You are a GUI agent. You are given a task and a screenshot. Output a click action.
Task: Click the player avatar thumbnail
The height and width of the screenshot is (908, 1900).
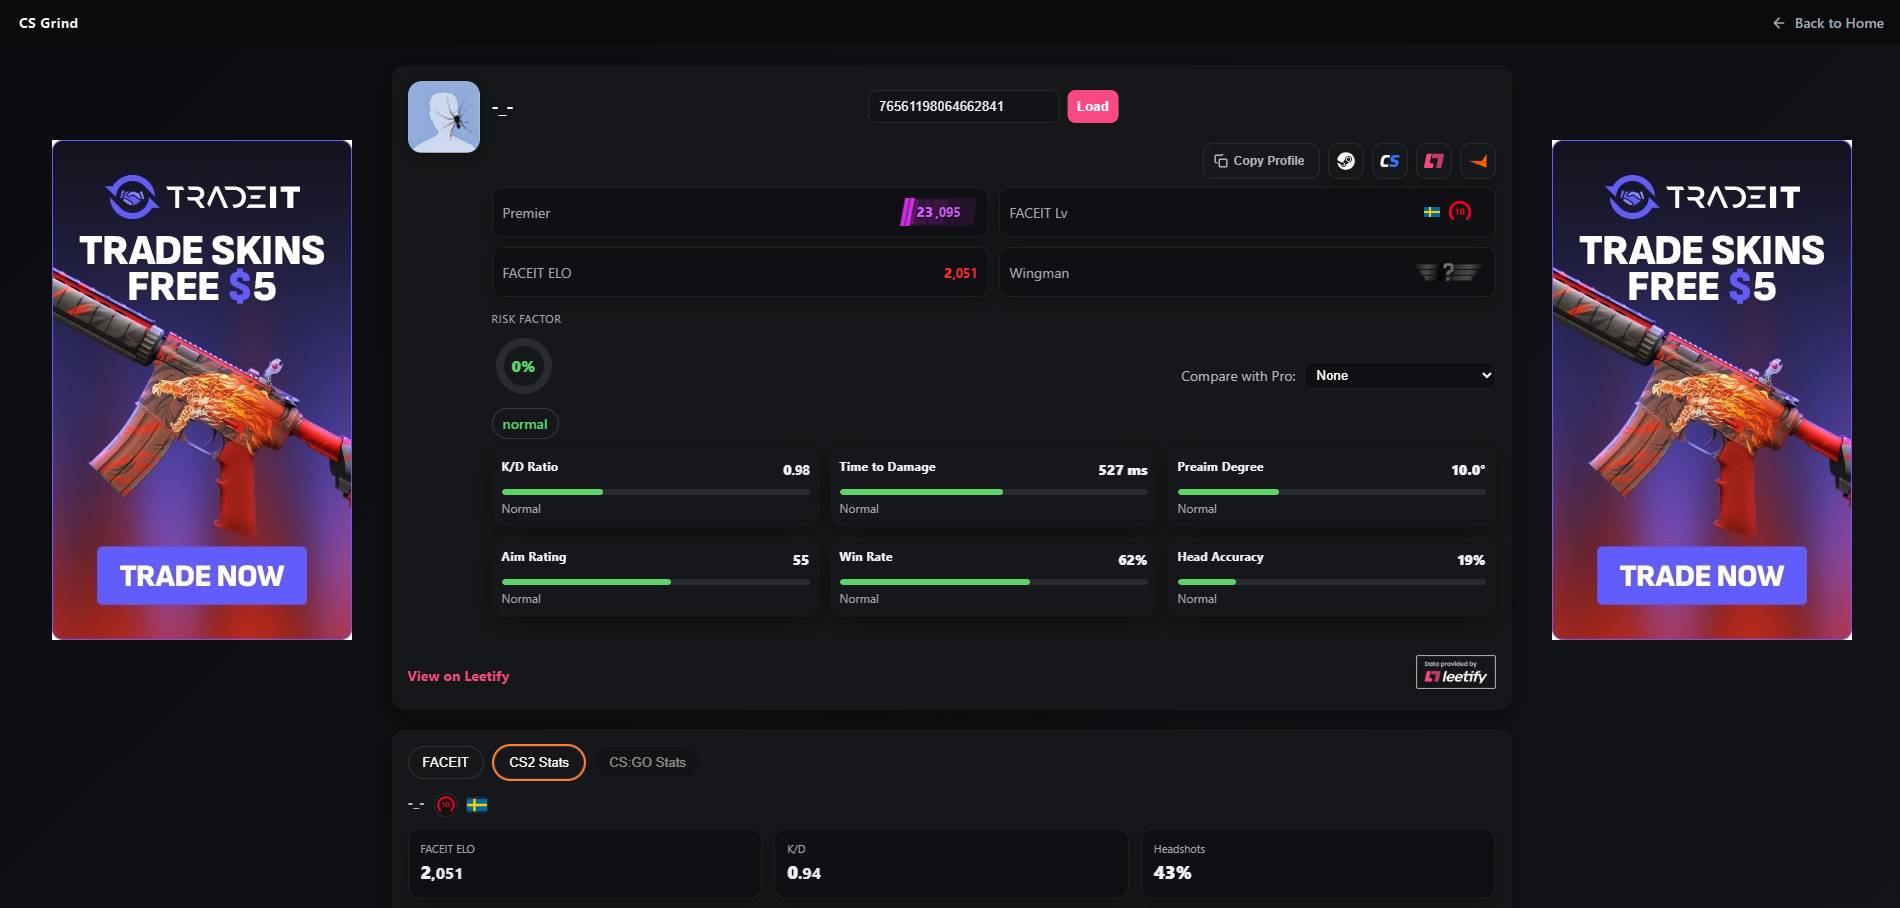point(444,117)
